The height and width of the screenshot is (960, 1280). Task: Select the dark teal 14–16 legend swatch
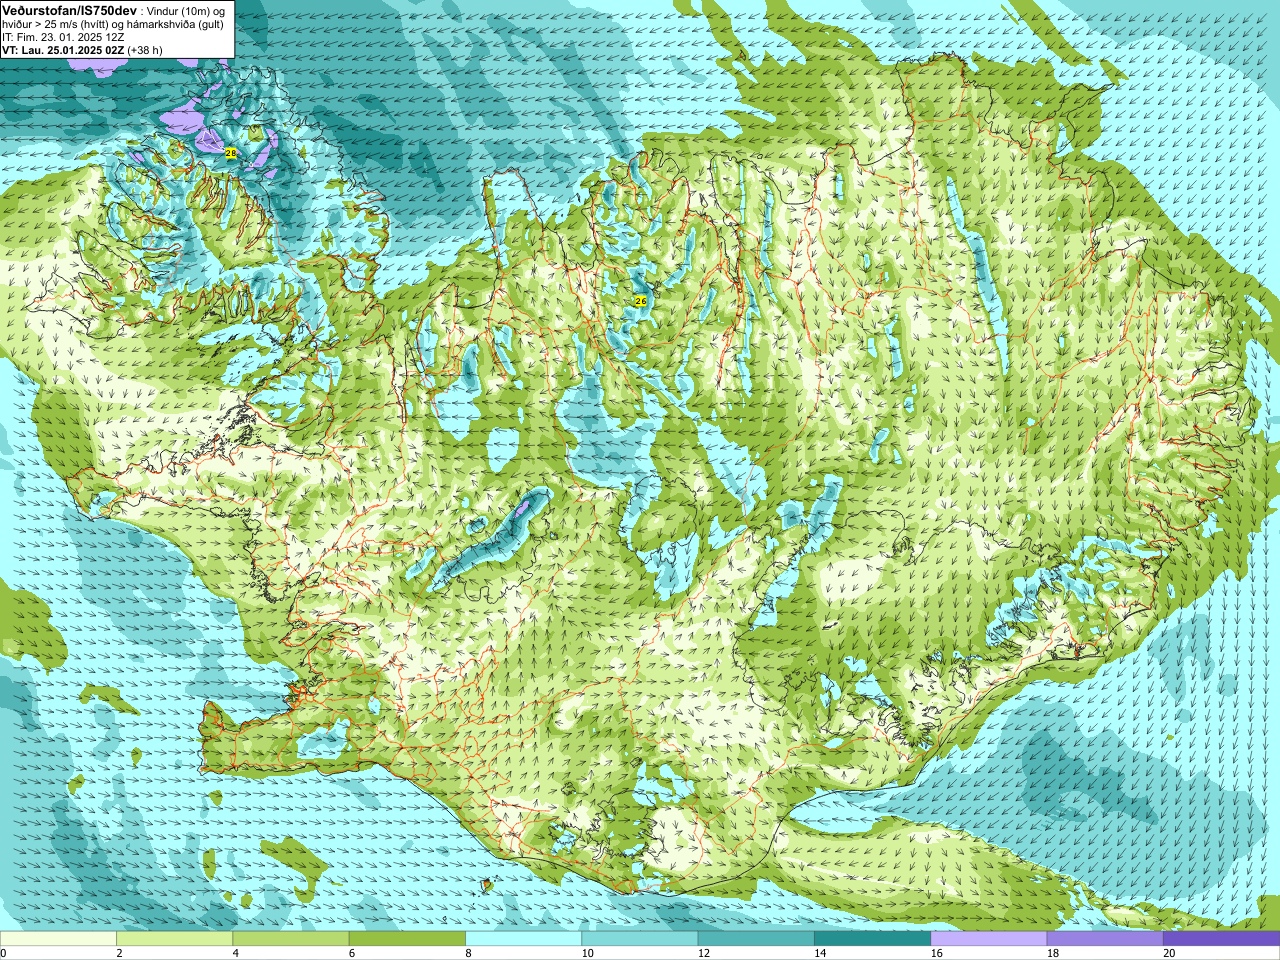[872, 939]
